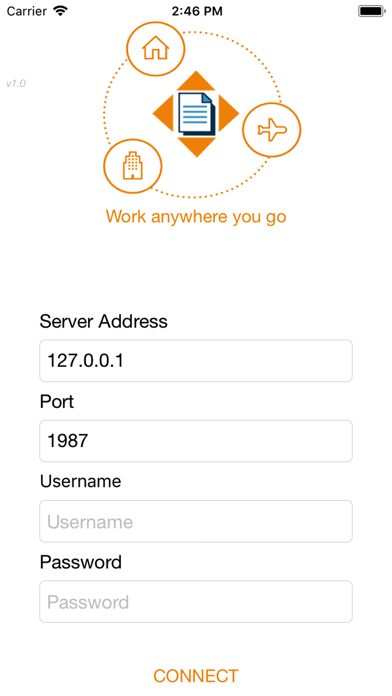The height and width of the screenshot is (696, 392).
Task: Focus the Password input field
Action: click(196, 601)
